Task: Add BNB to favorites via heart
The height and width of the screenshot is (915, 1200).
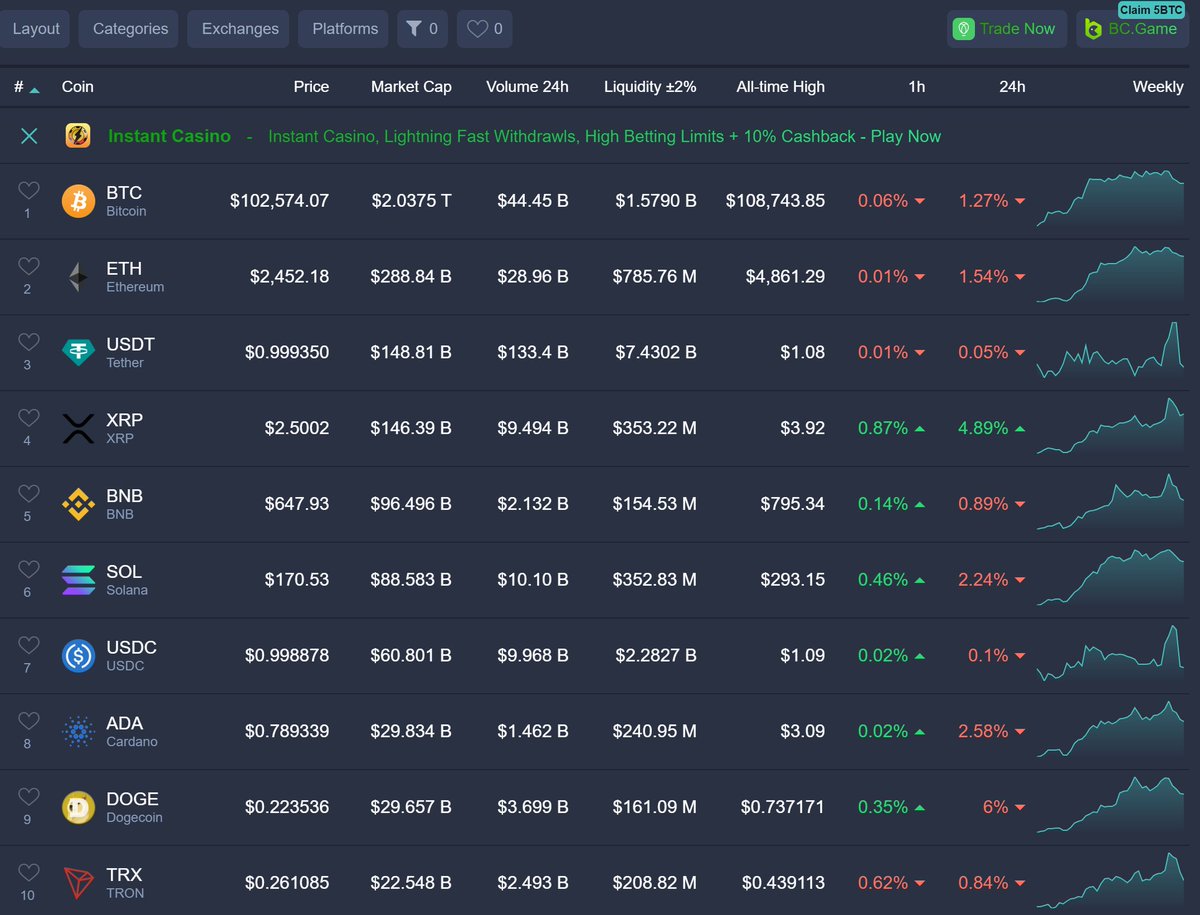Action: (29, 494)
